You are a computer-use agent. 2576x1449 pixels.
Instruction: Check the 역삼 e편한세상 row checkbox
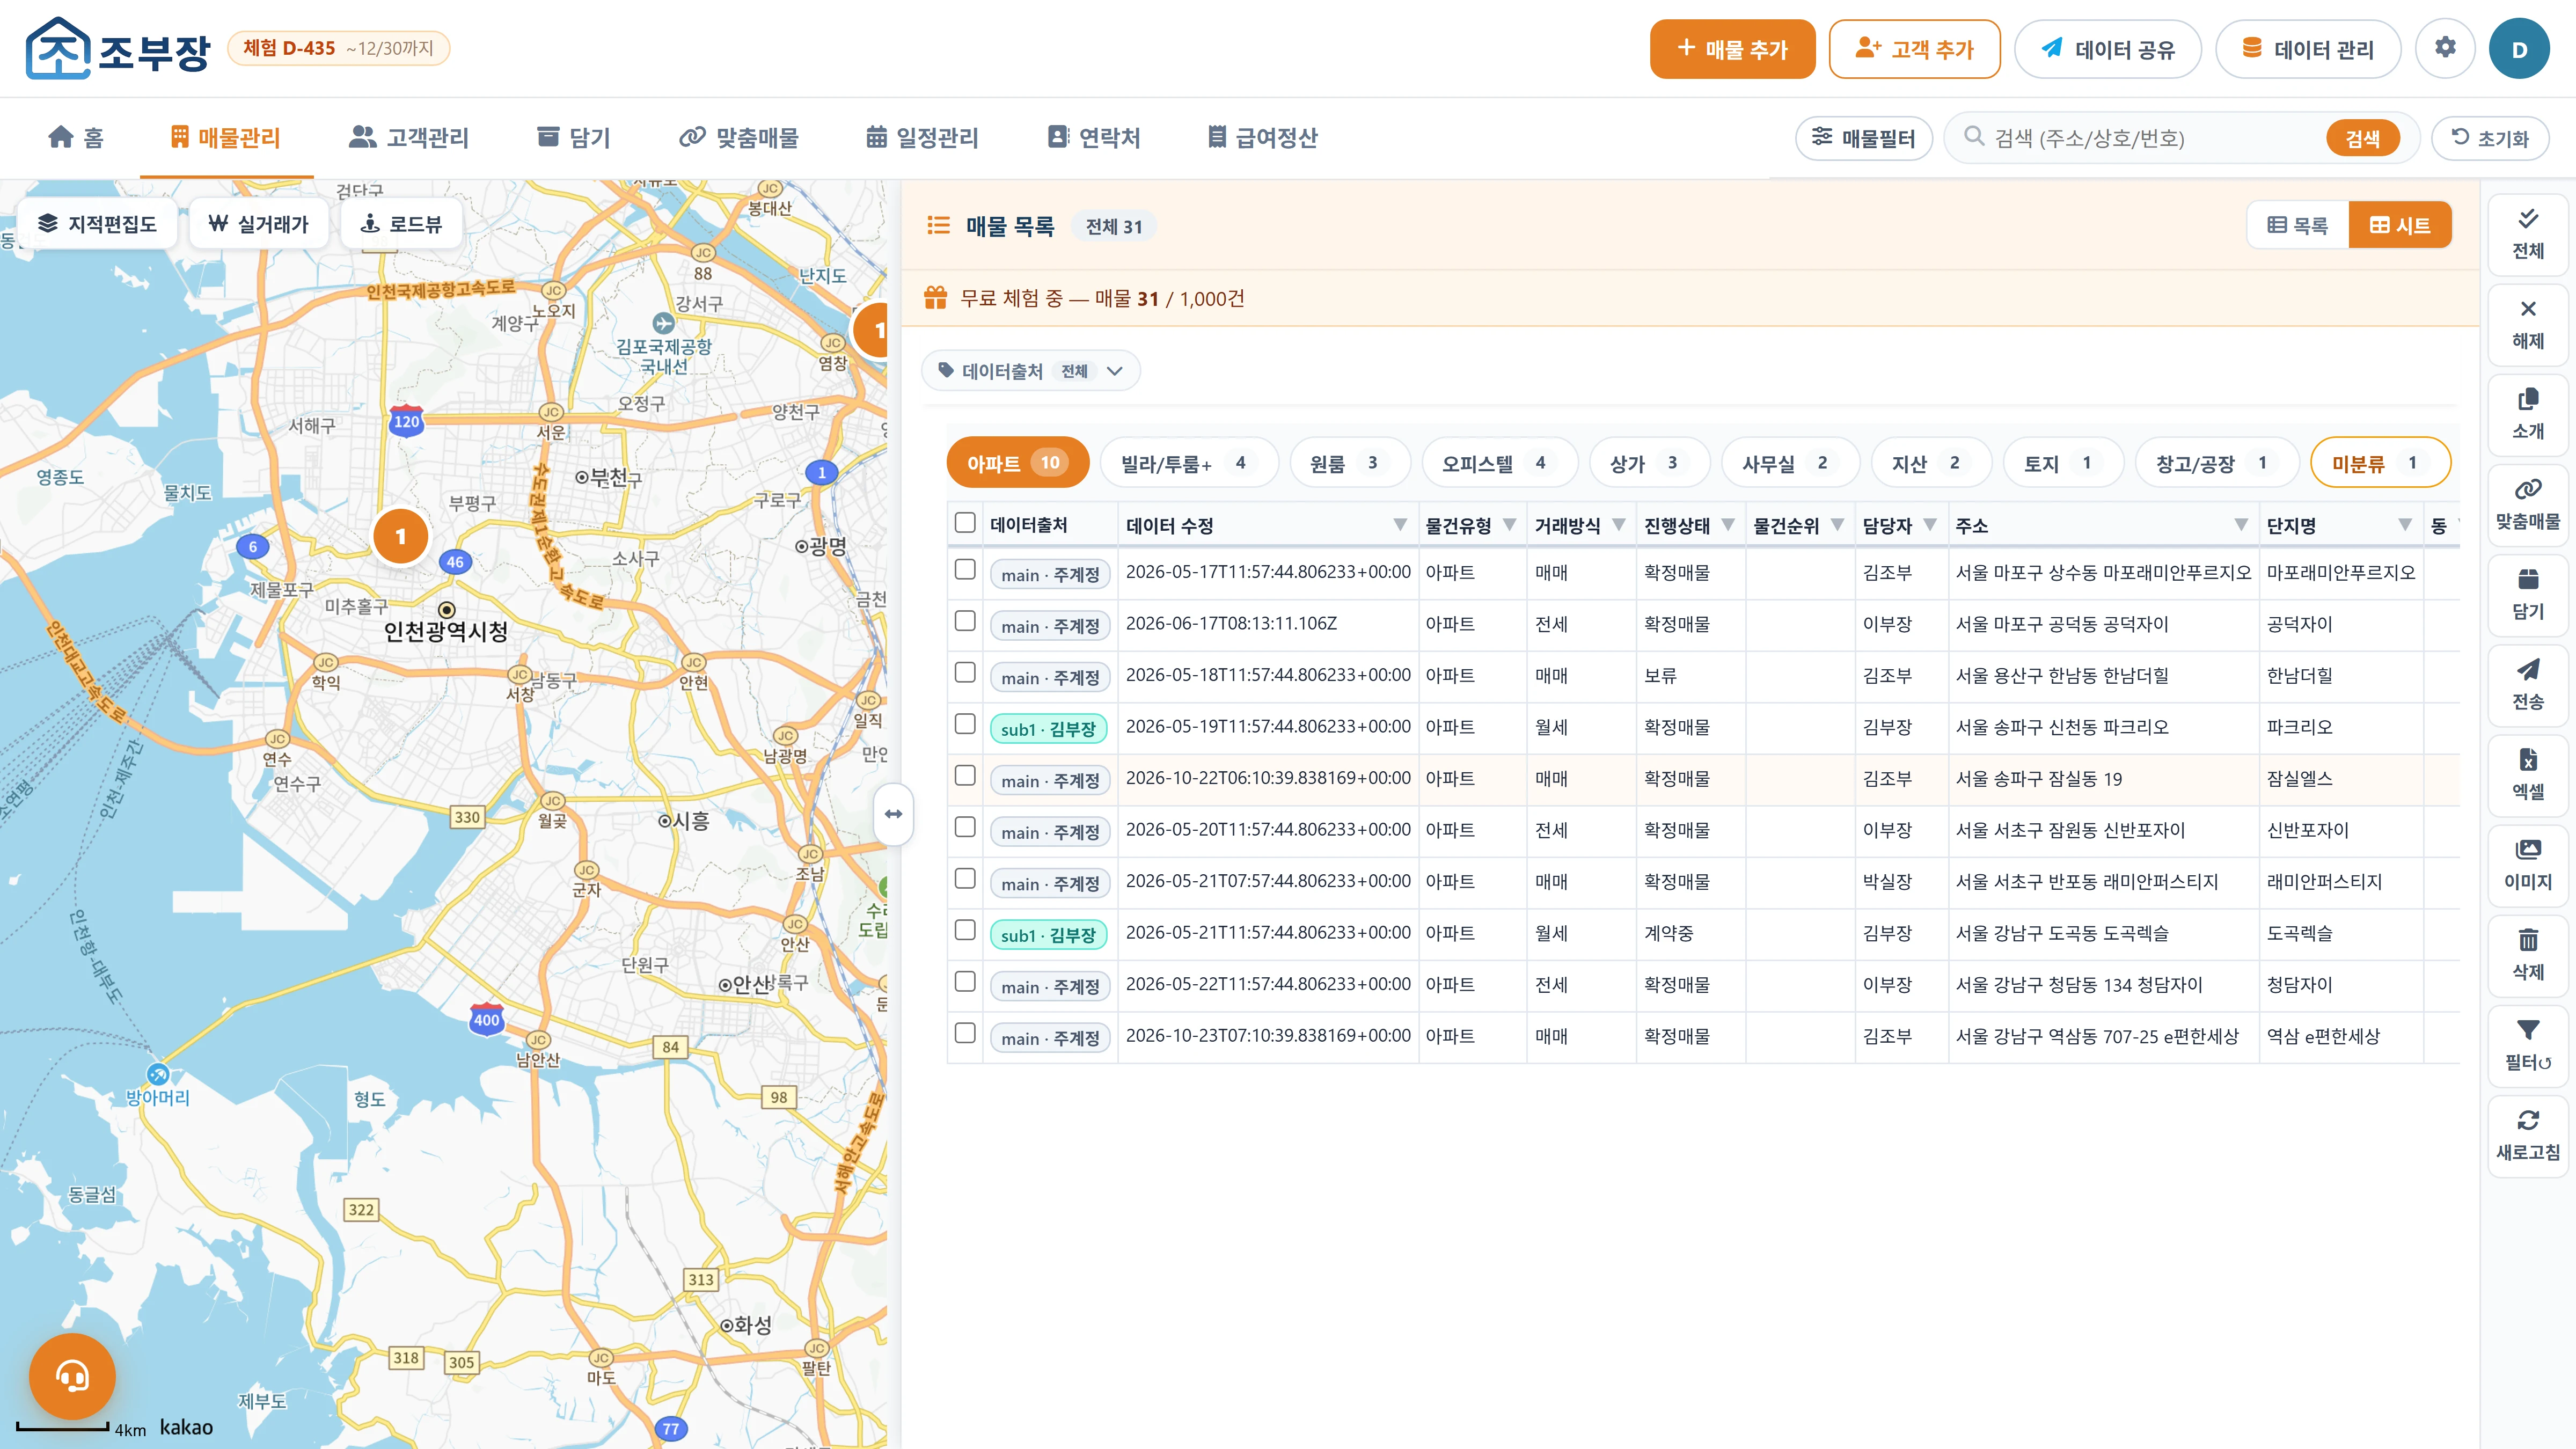[965, 1033]
